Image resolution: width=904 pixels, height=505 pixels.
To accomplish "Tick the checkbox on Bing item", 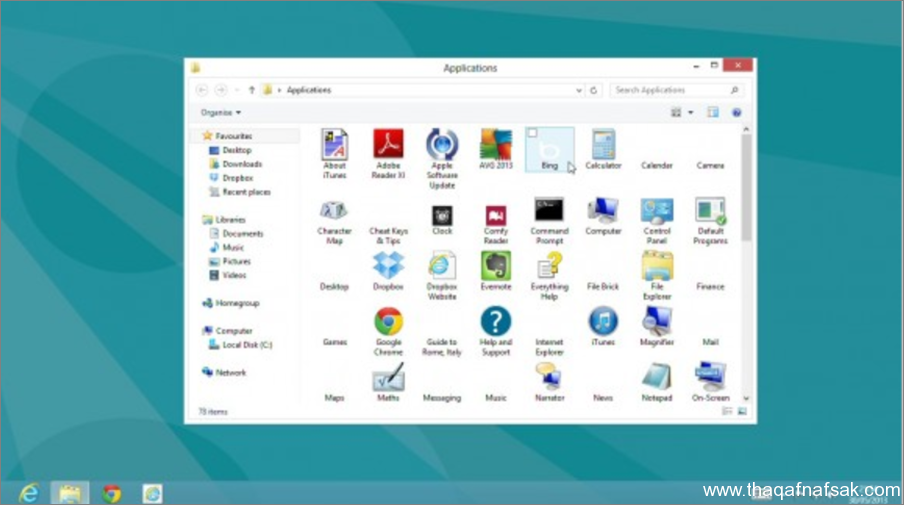I will [x=532, y=133].
